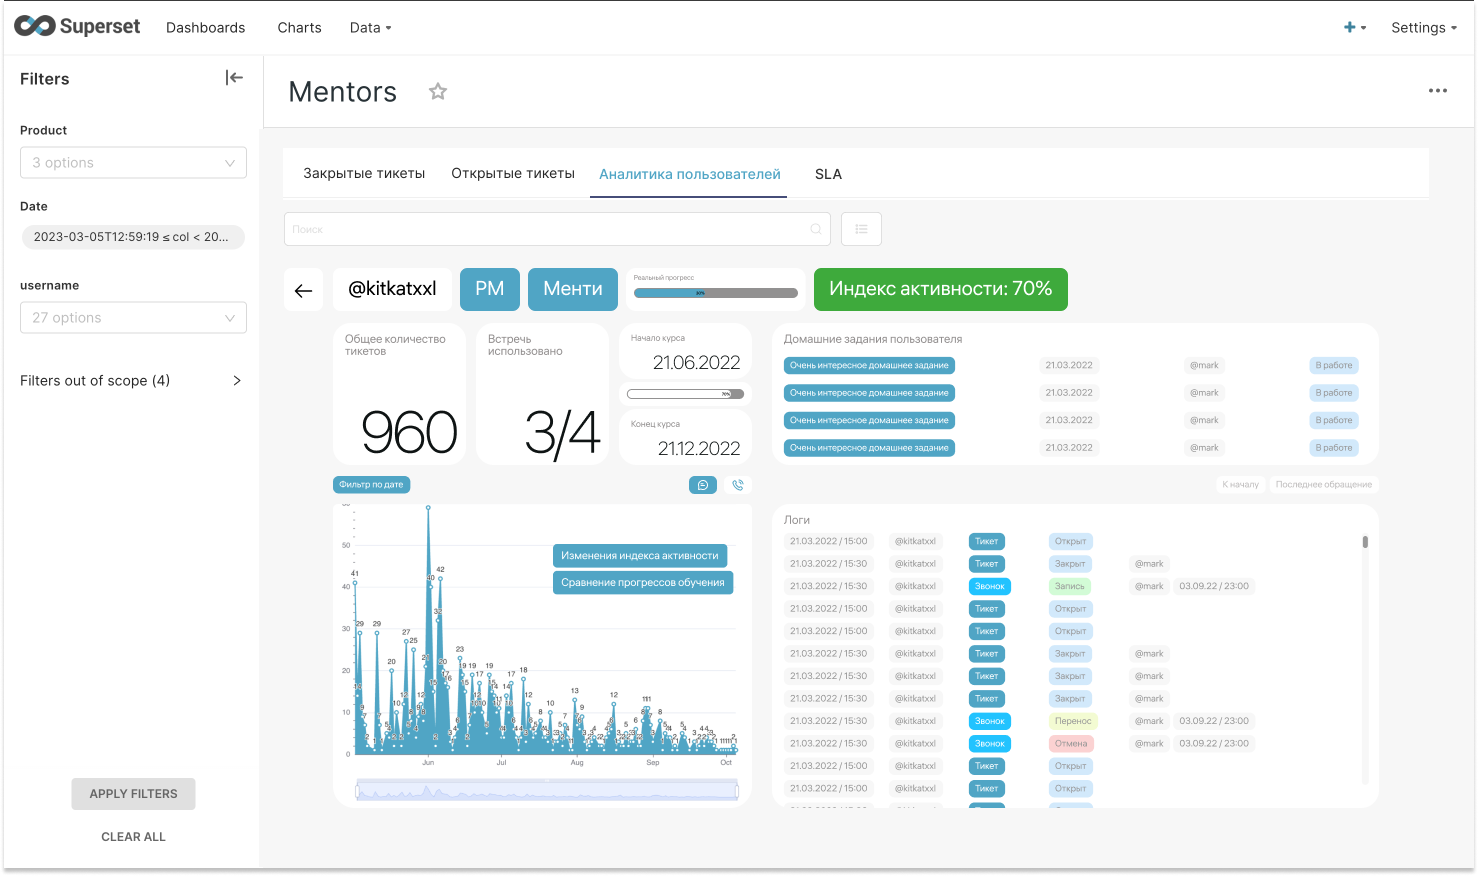
Task: Switch to Открытые тикеты tab
Action: (x=513, y=174)
